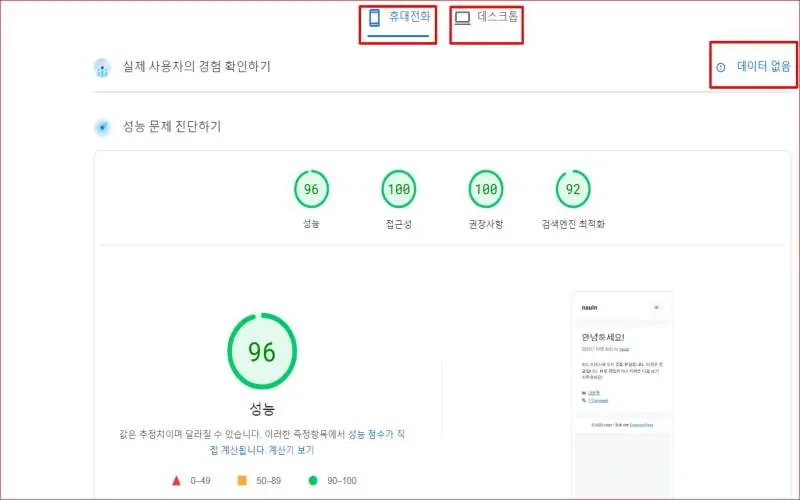Switch to the 휴대전화 tab
Screen dimensions: 800x500
(398, 18)
